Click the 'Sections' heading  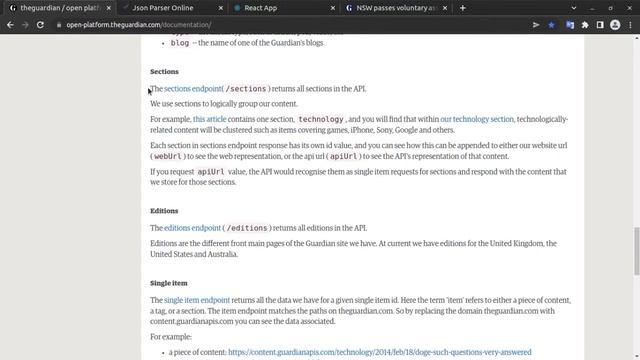(164, 71)
